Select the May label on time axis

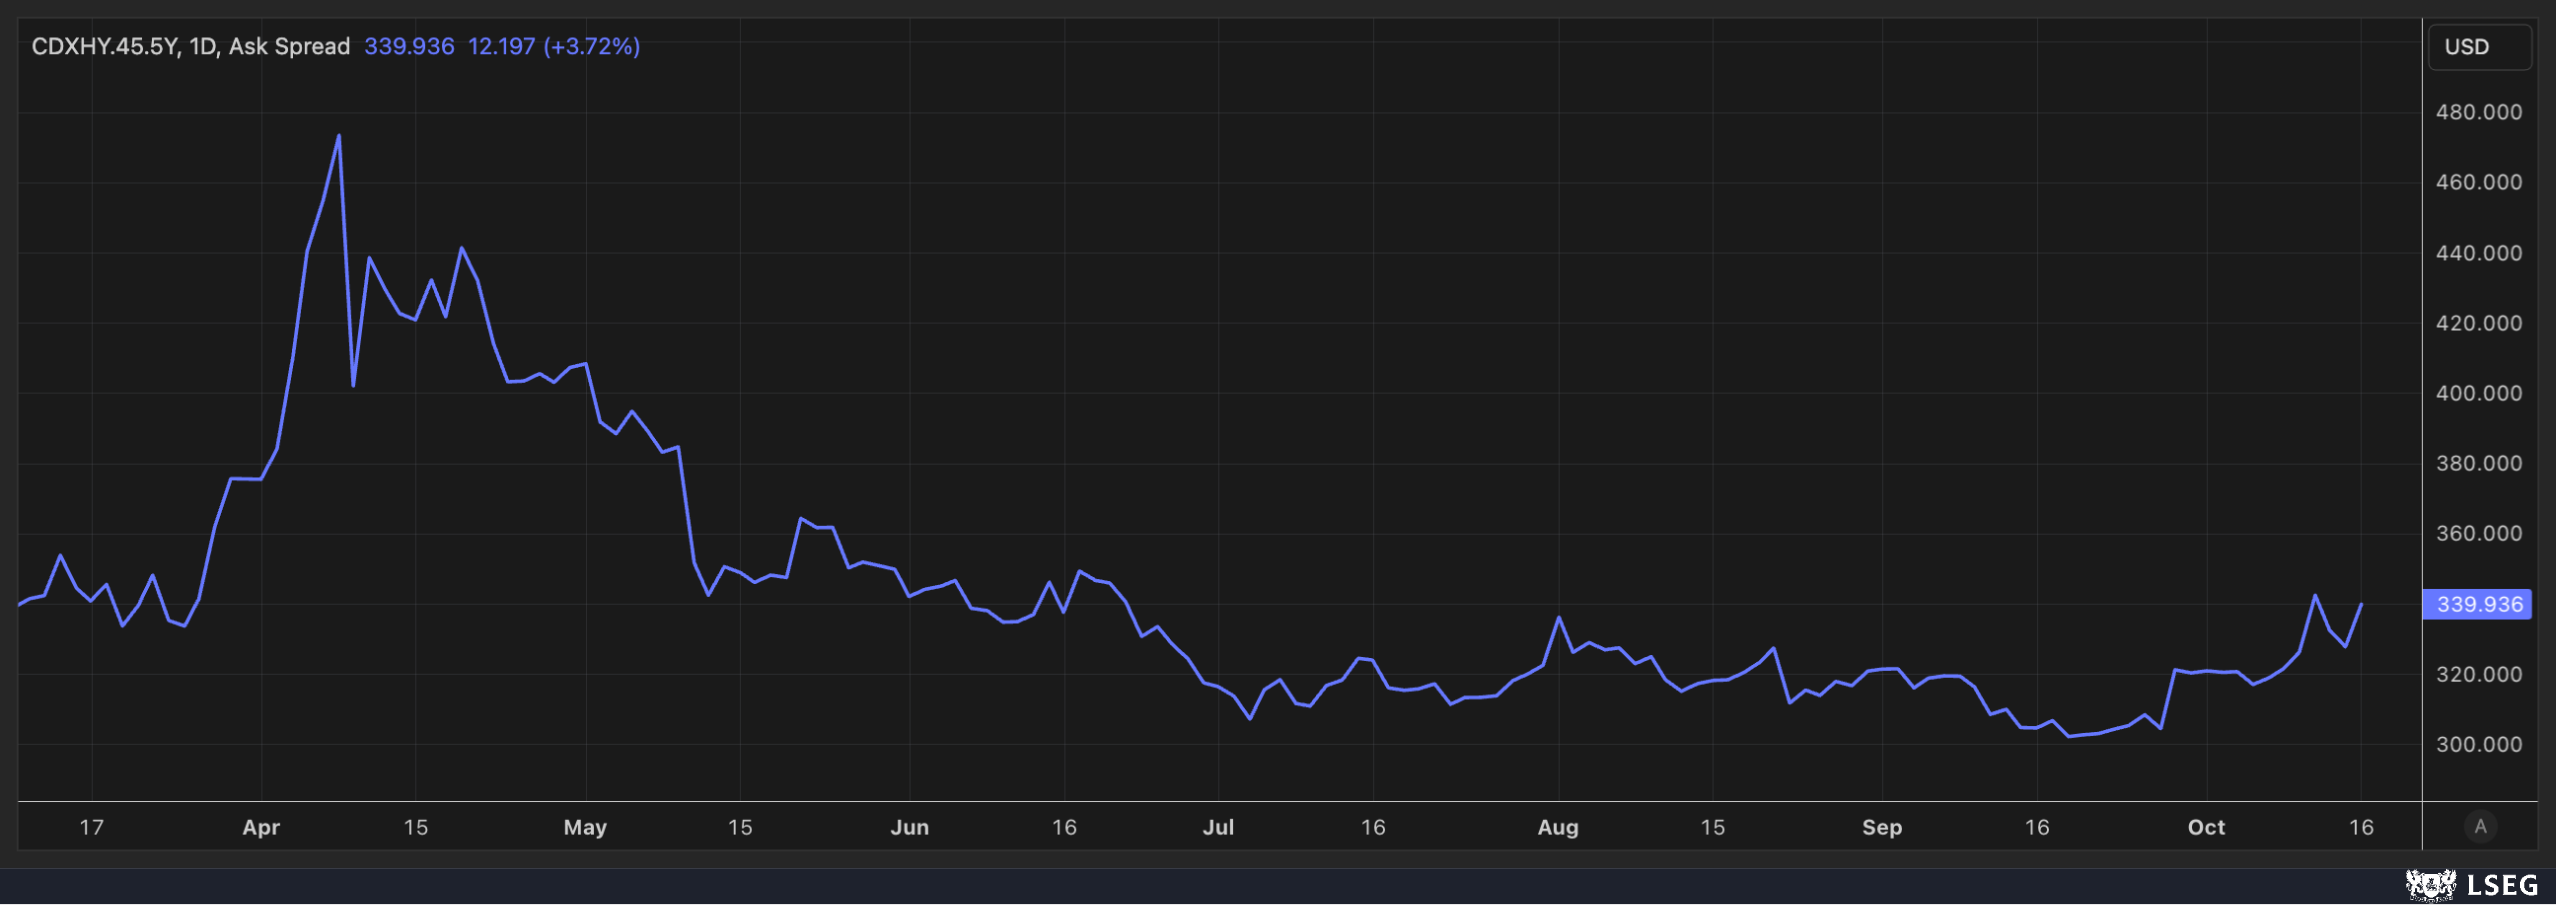(x=585, y=827)
